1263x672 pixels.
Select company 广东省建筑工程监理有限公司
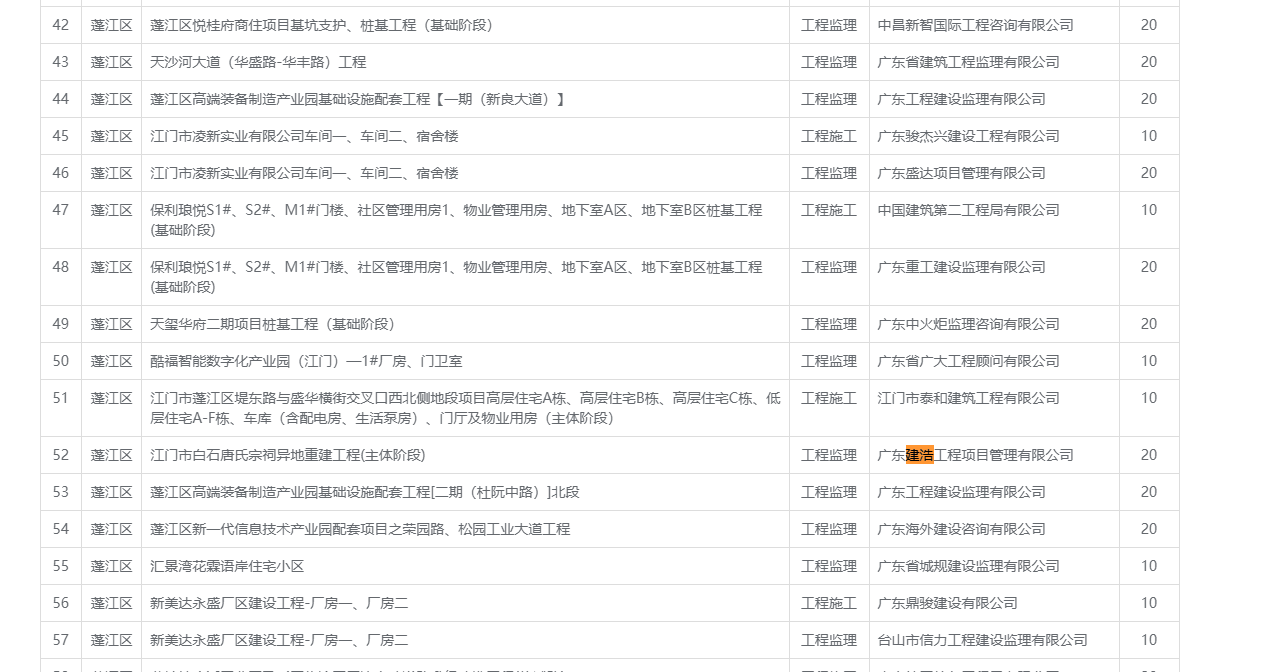coord(968,62)
